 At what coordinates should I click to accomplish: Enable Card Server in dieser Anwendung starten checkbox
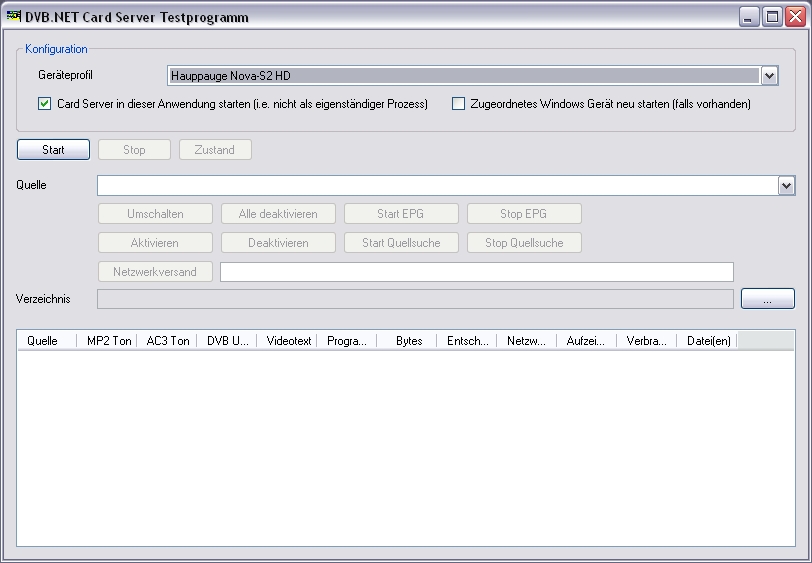(44, 104)
